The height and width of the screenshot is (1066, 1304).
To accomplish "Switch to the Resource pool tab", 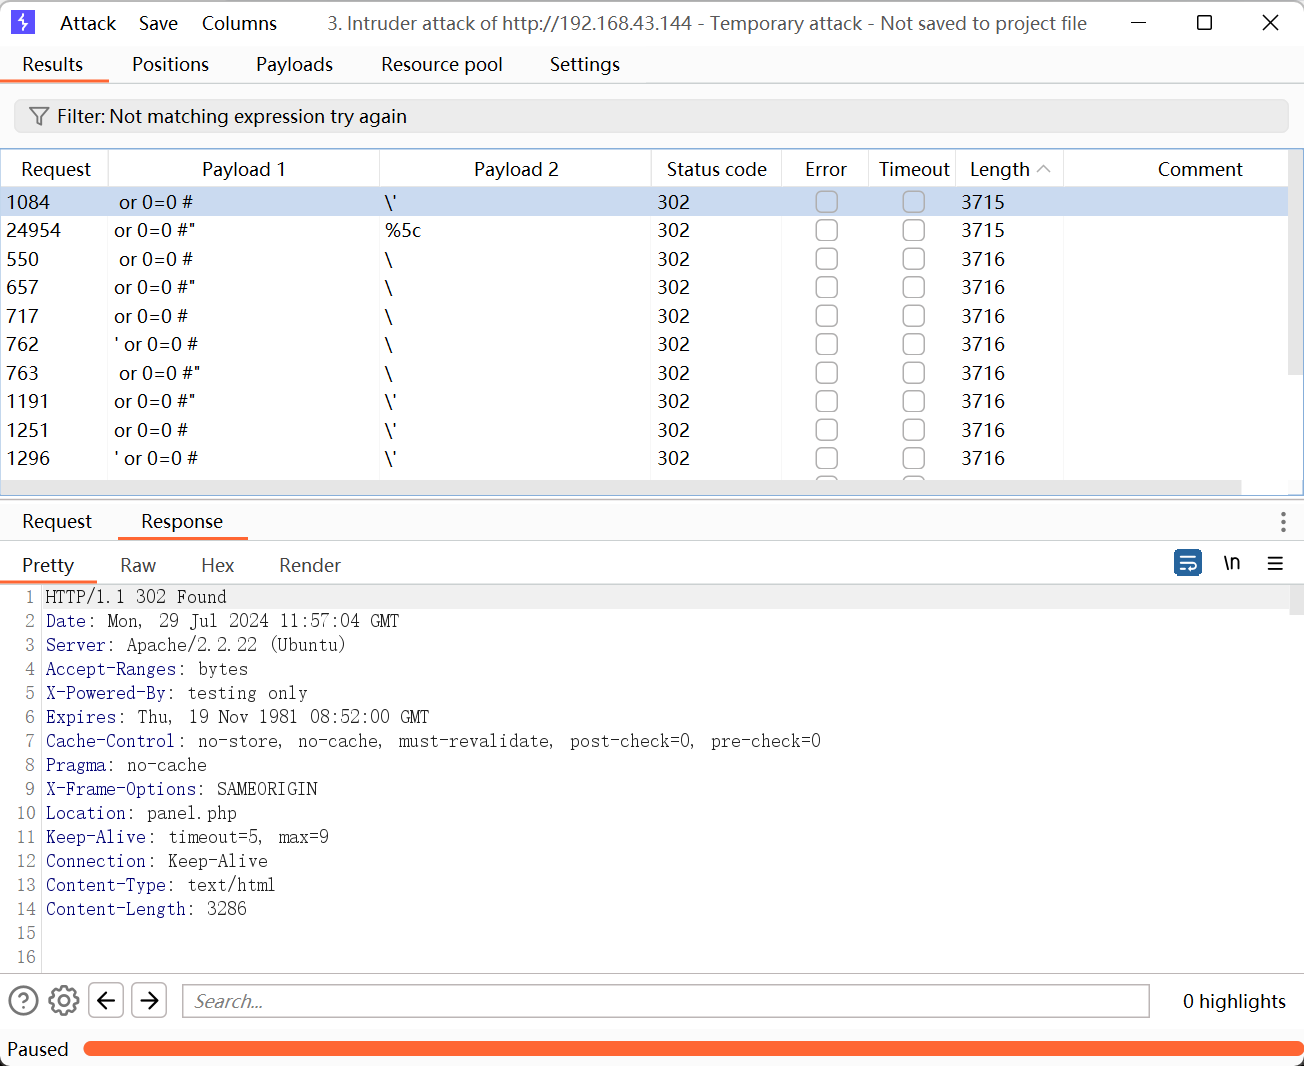I will tap(442, 64).
